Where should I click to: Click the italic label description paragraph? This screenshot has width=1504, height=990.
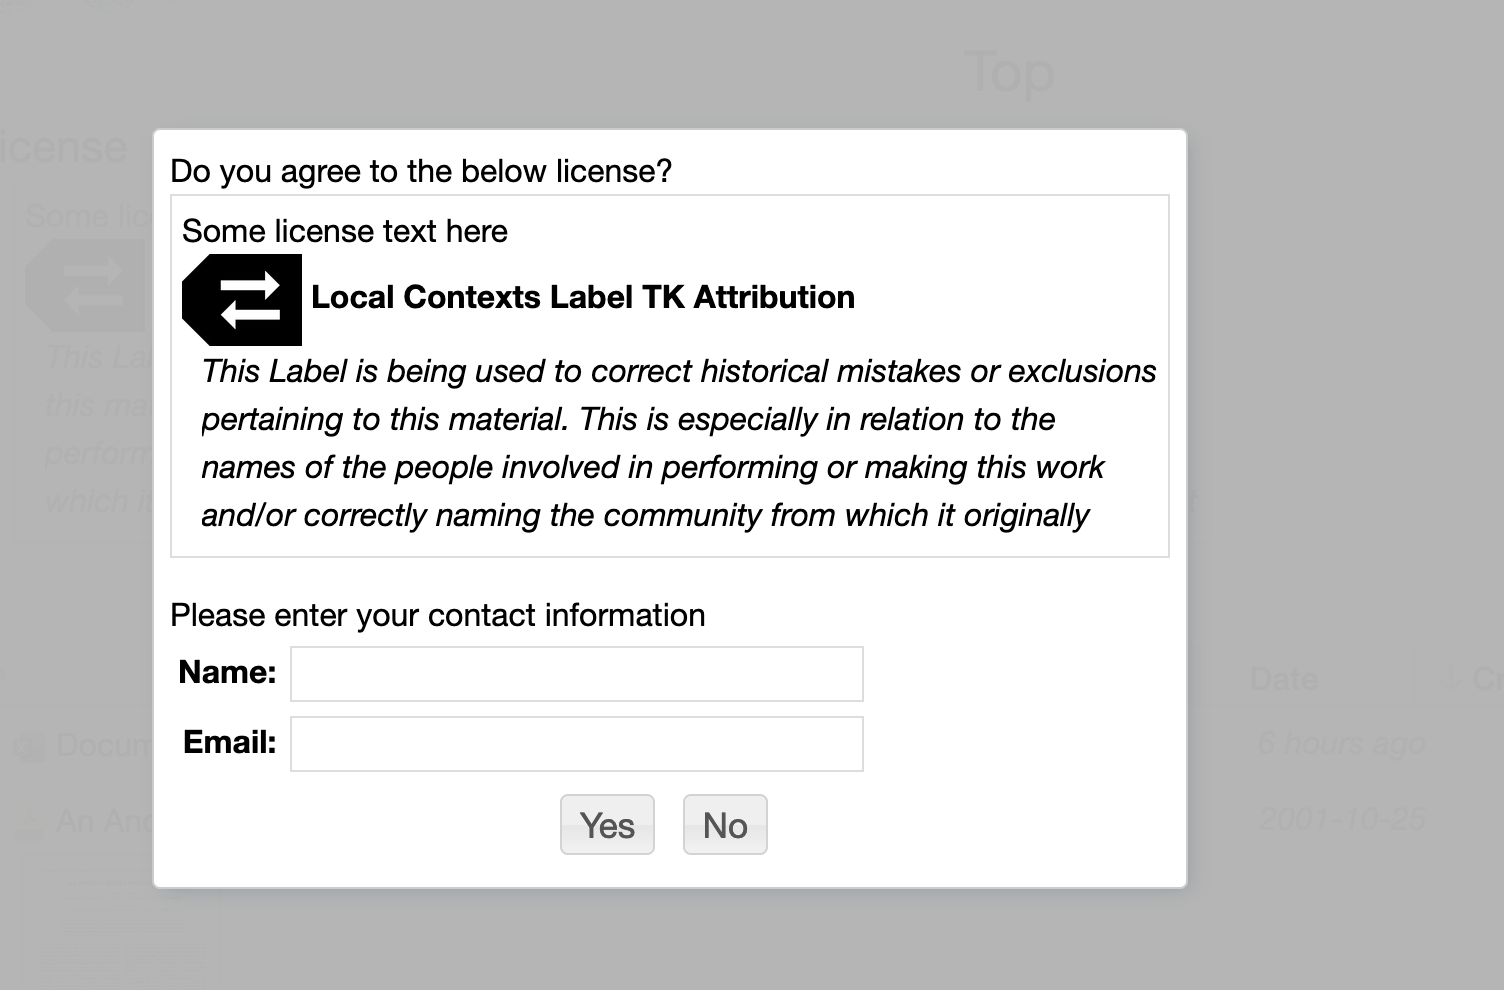point(678,443)
